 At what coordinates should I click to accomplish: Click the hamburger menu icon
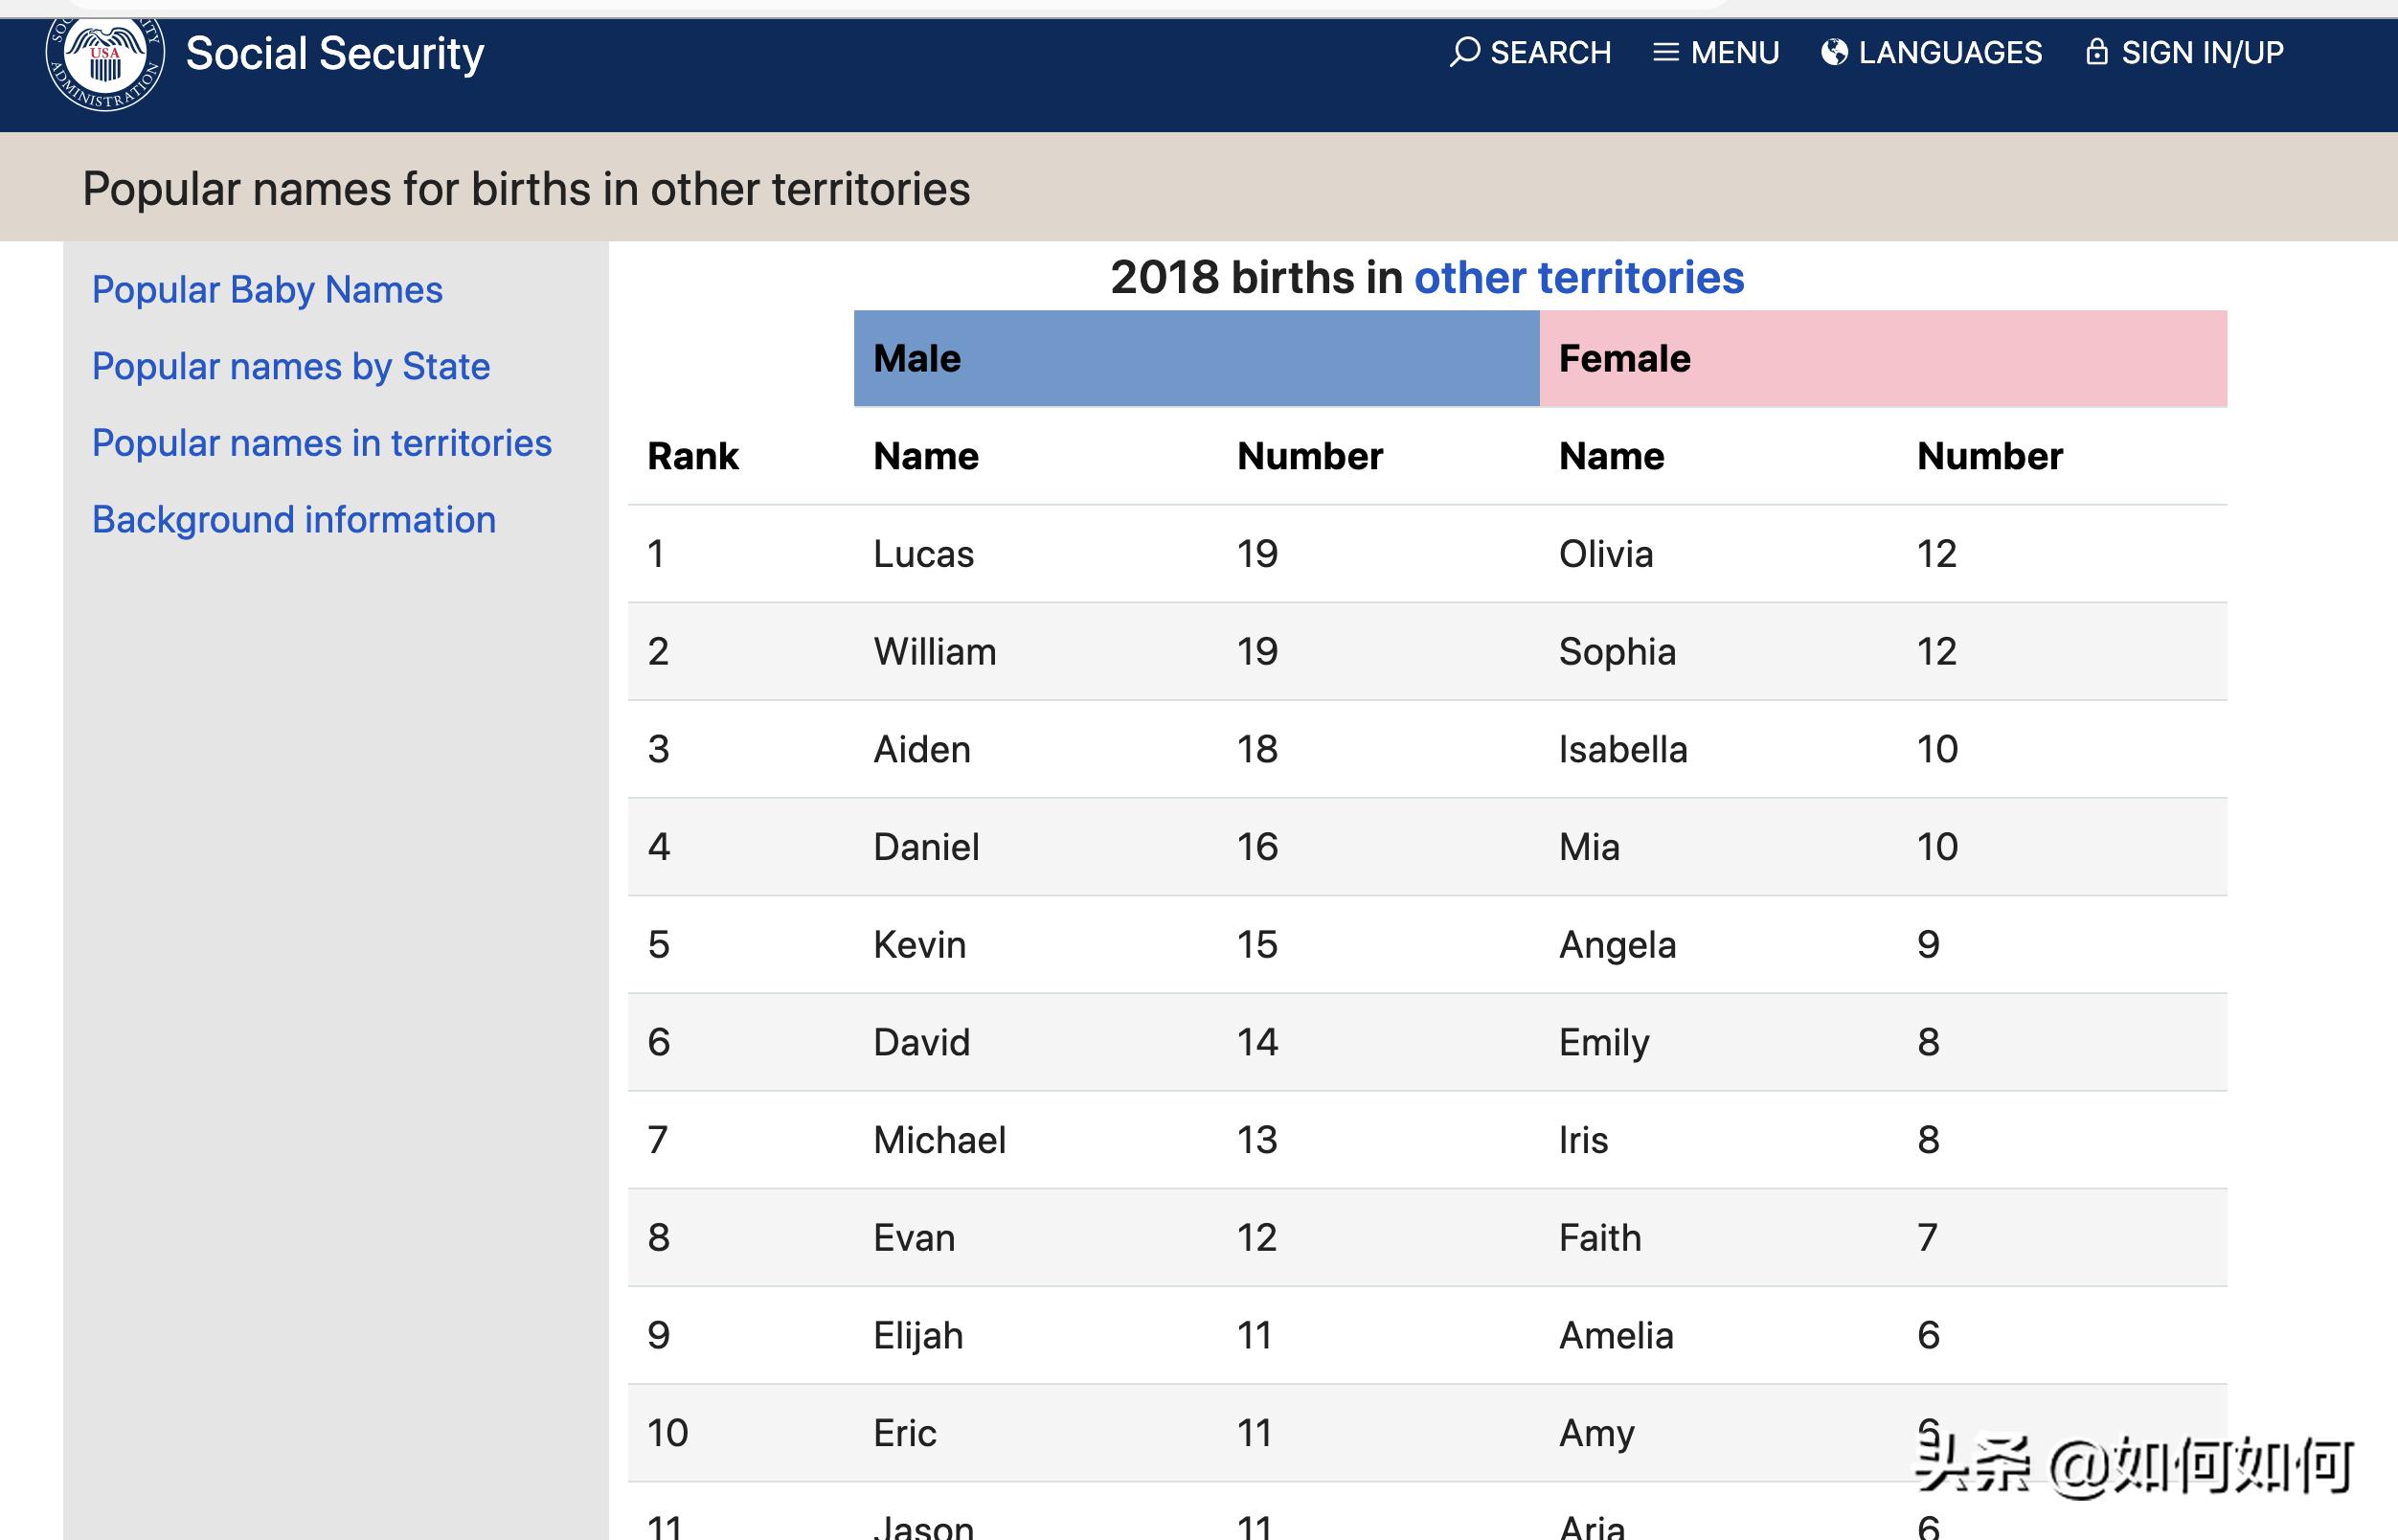1665,52
